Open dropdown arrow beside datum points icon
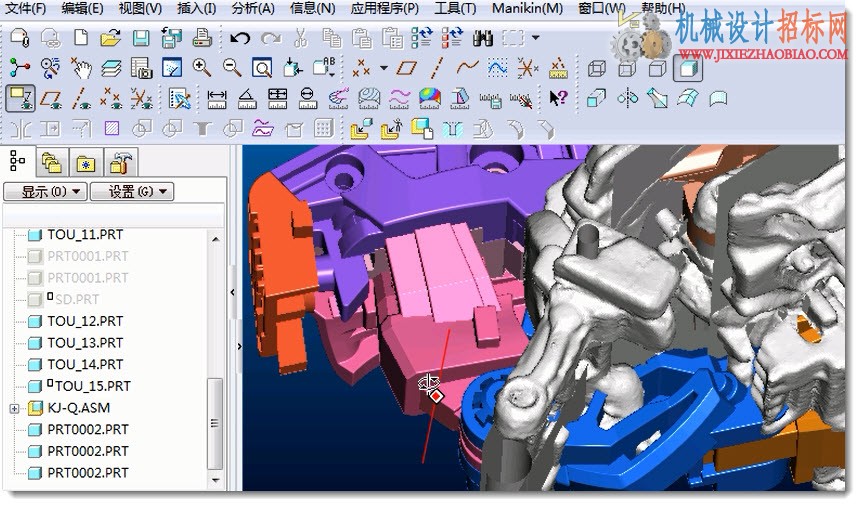860x506 pixels. tap(383, 68)
